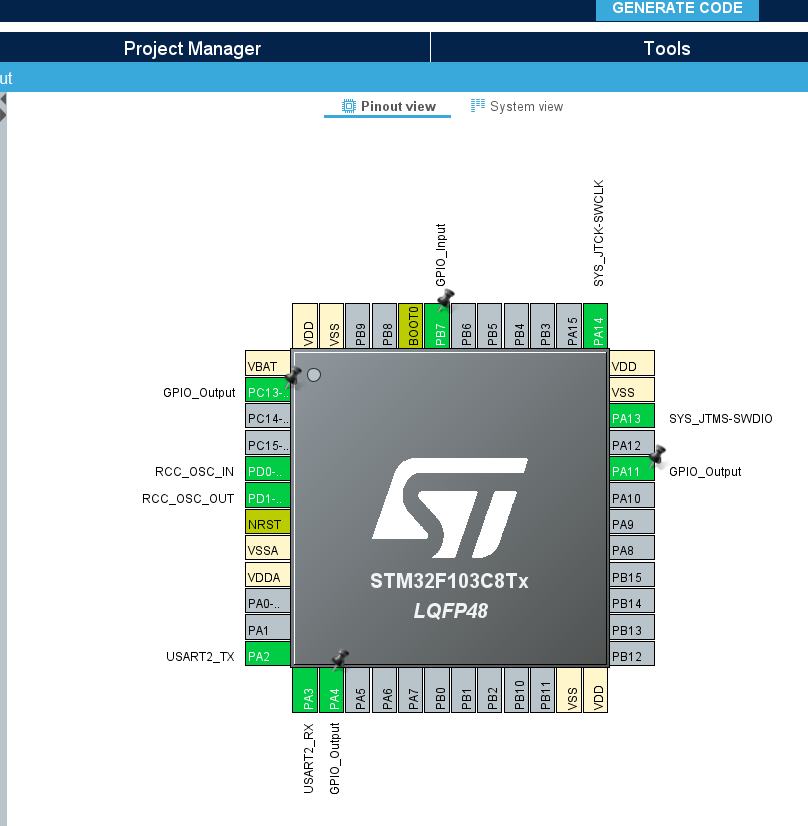The image size is (808, 826).
Task: Click the pushpin icon on PB7
Action: (445, 299)
